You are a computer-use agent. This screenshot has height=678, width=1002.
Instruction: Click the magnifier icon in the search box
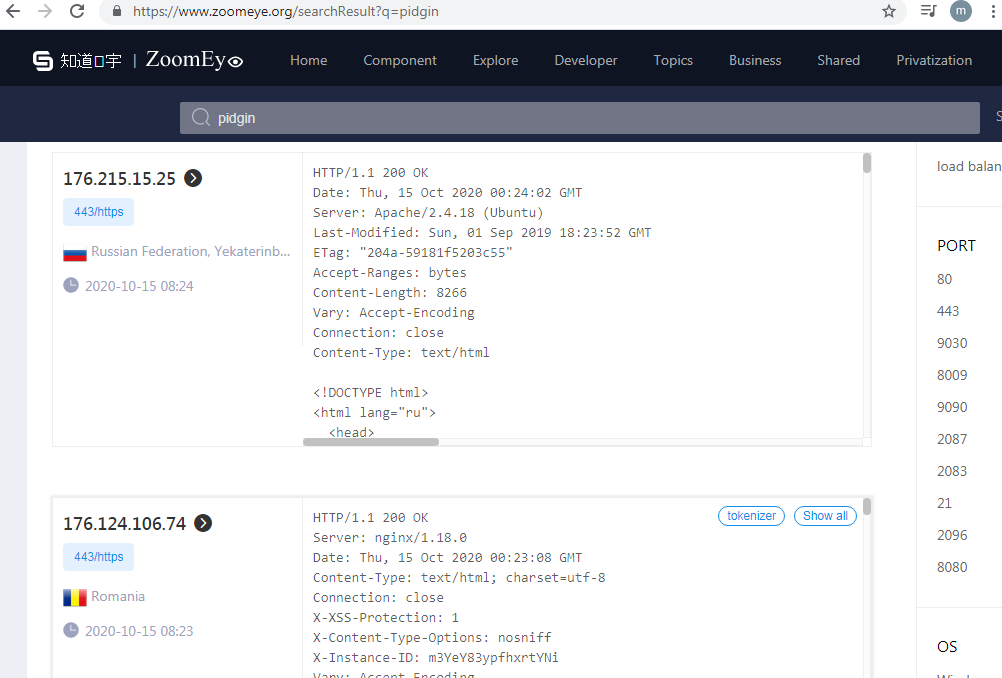click(x=201, y=118)
